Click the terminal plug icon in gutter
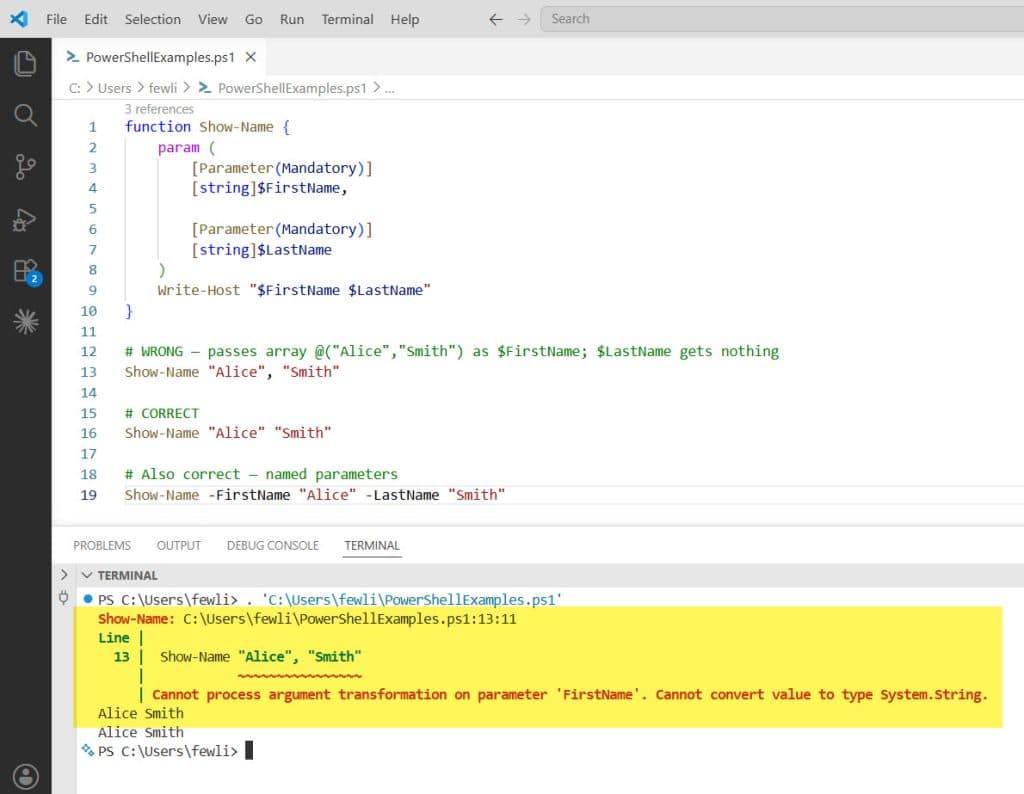The height and width of the screenshot is (794, 1024). (63, 597)
